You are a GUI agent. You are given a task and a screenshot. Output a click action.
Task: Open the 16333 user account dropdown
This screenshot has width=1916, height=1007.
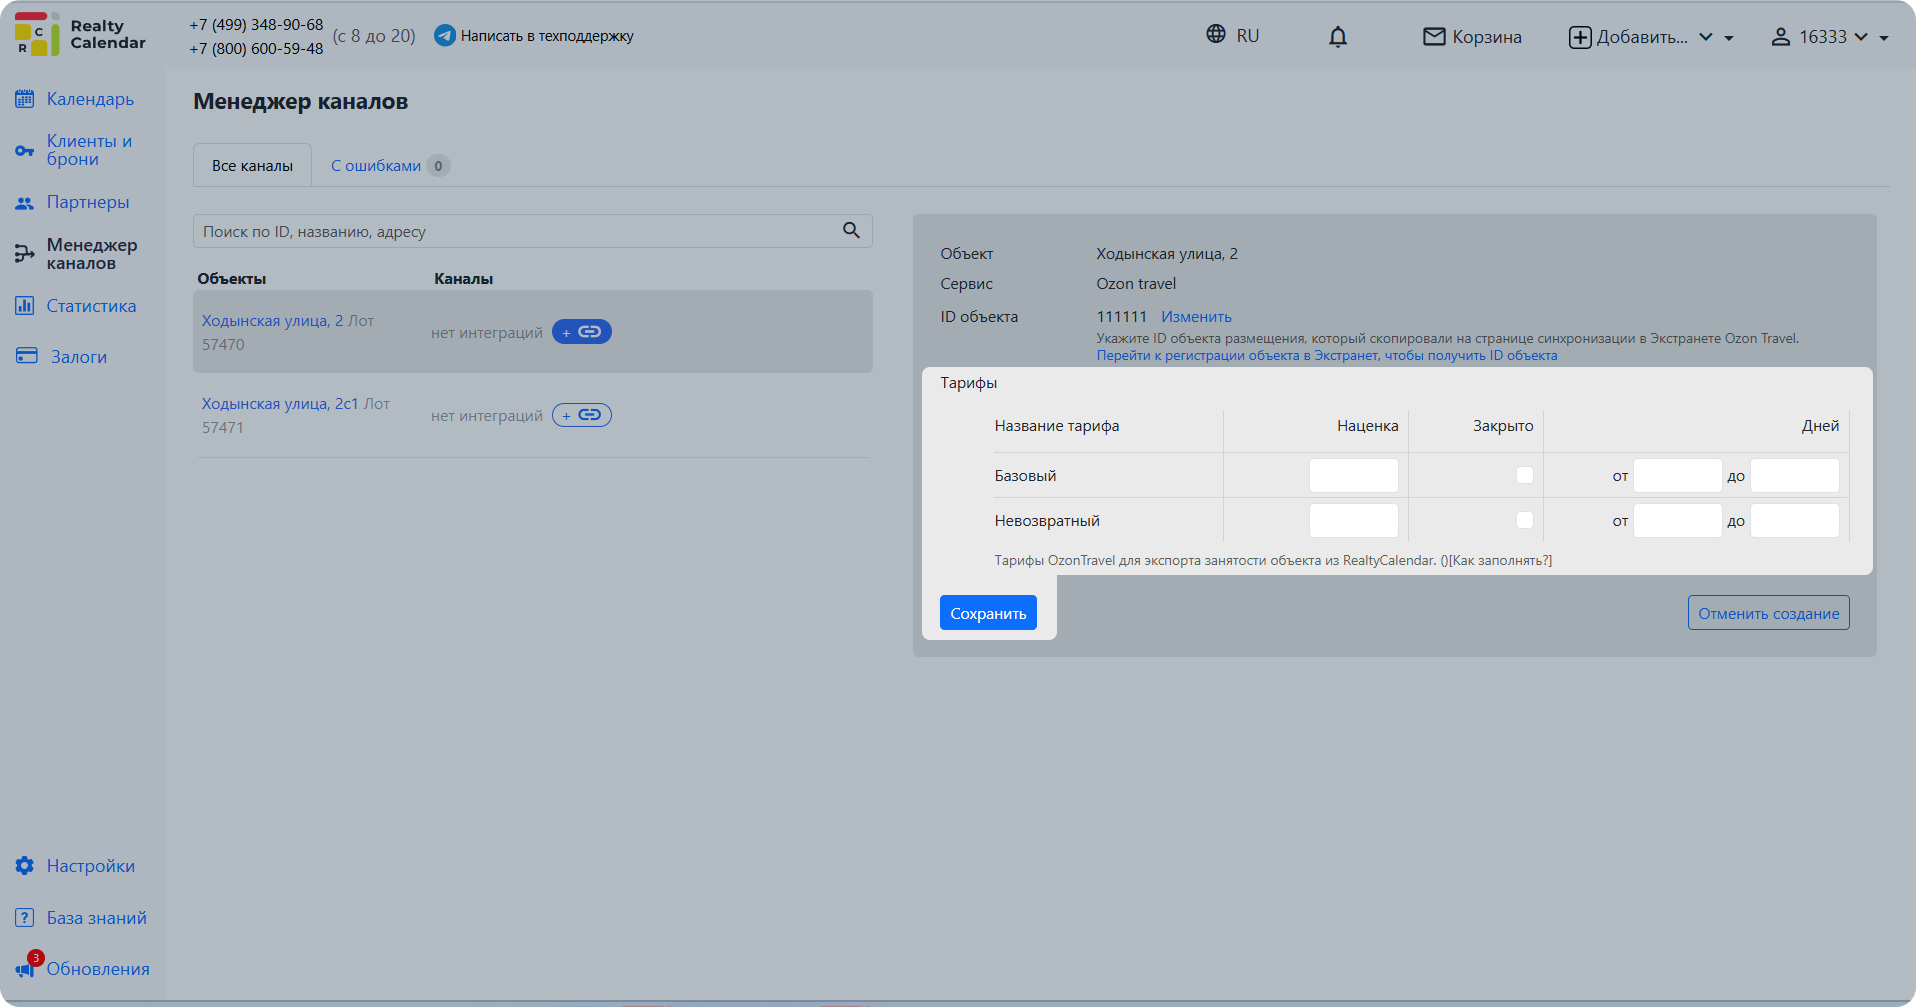1829,37
